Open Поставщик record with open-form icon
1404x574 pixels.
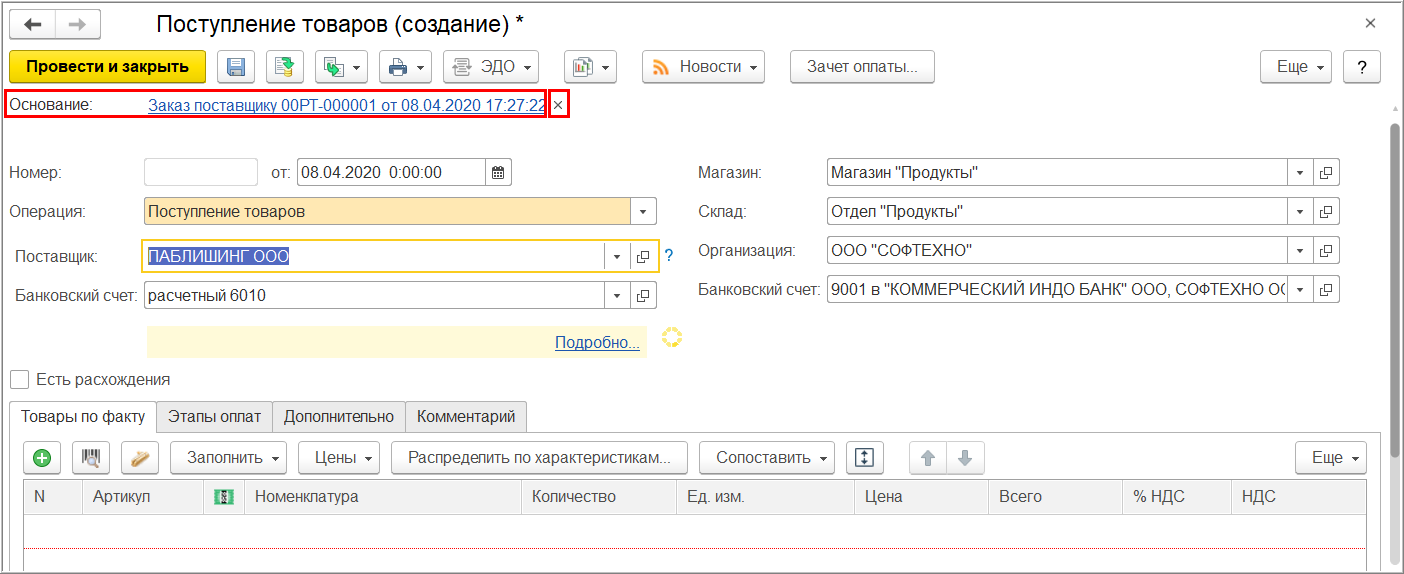(643, 257)
